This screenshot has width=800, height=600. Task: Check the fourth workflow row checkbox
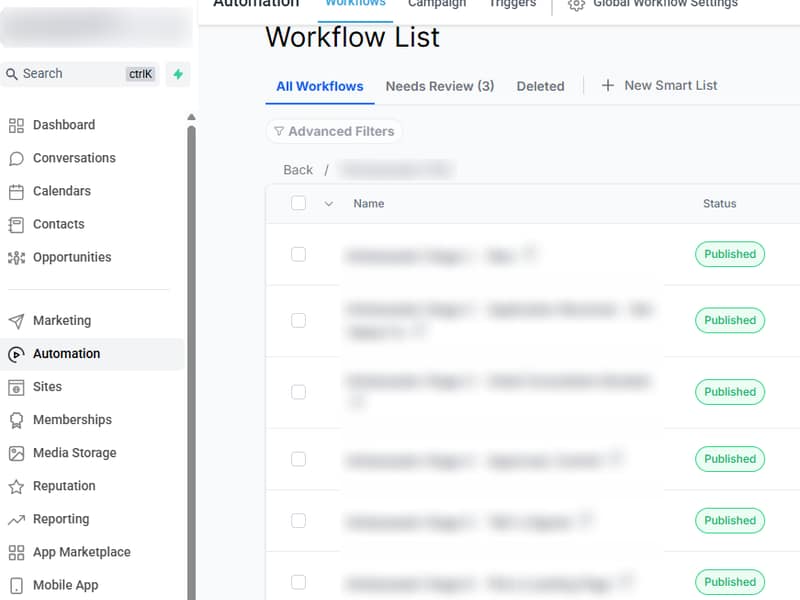pos(298,459)
